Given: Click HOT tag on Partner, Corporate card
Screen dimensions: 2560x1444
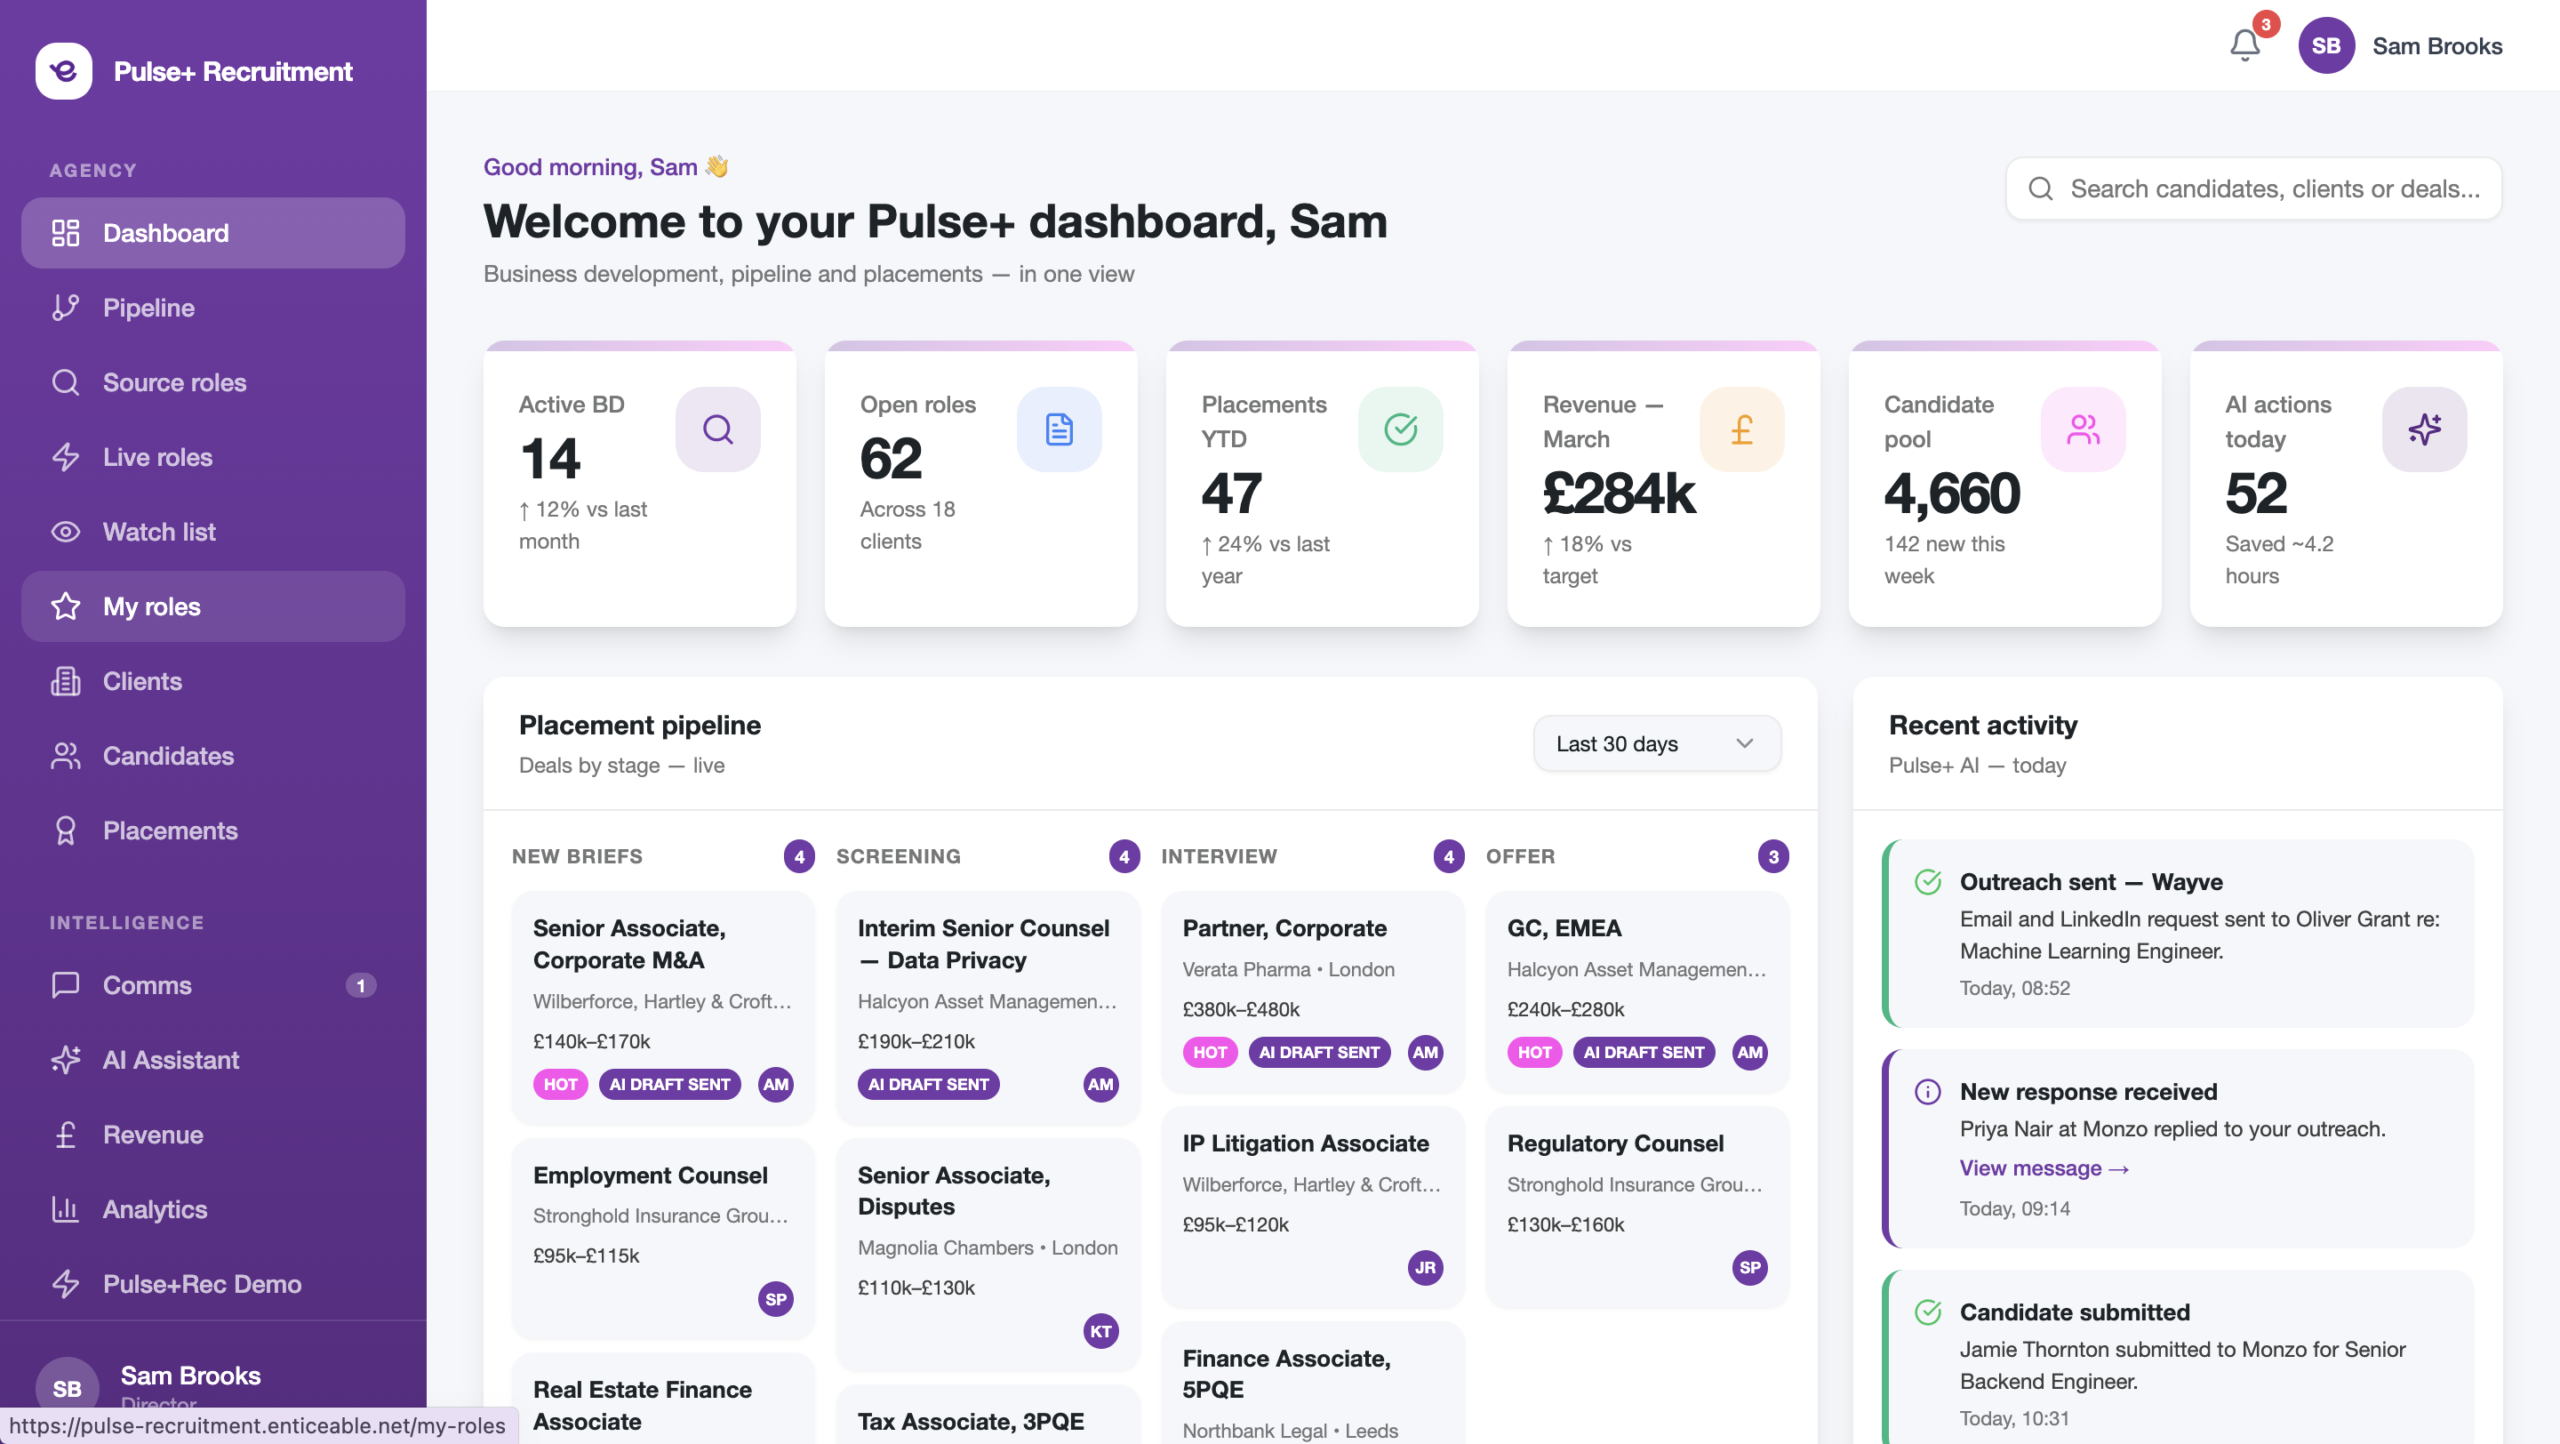Looking at the screenshot, I should click(x=1209, y=1053).
